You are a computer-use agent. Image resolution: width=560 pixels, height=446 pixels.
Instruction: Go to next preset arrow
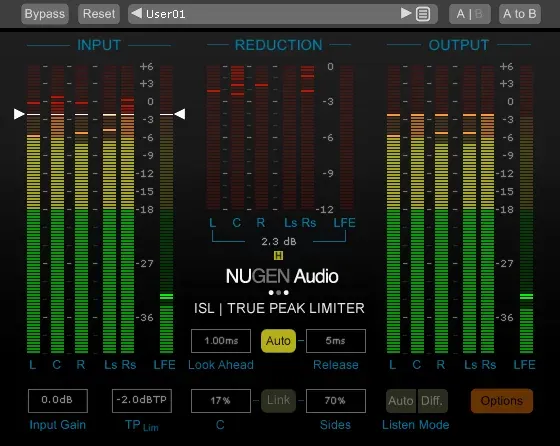pyautogui.click(x=406, y=14)
